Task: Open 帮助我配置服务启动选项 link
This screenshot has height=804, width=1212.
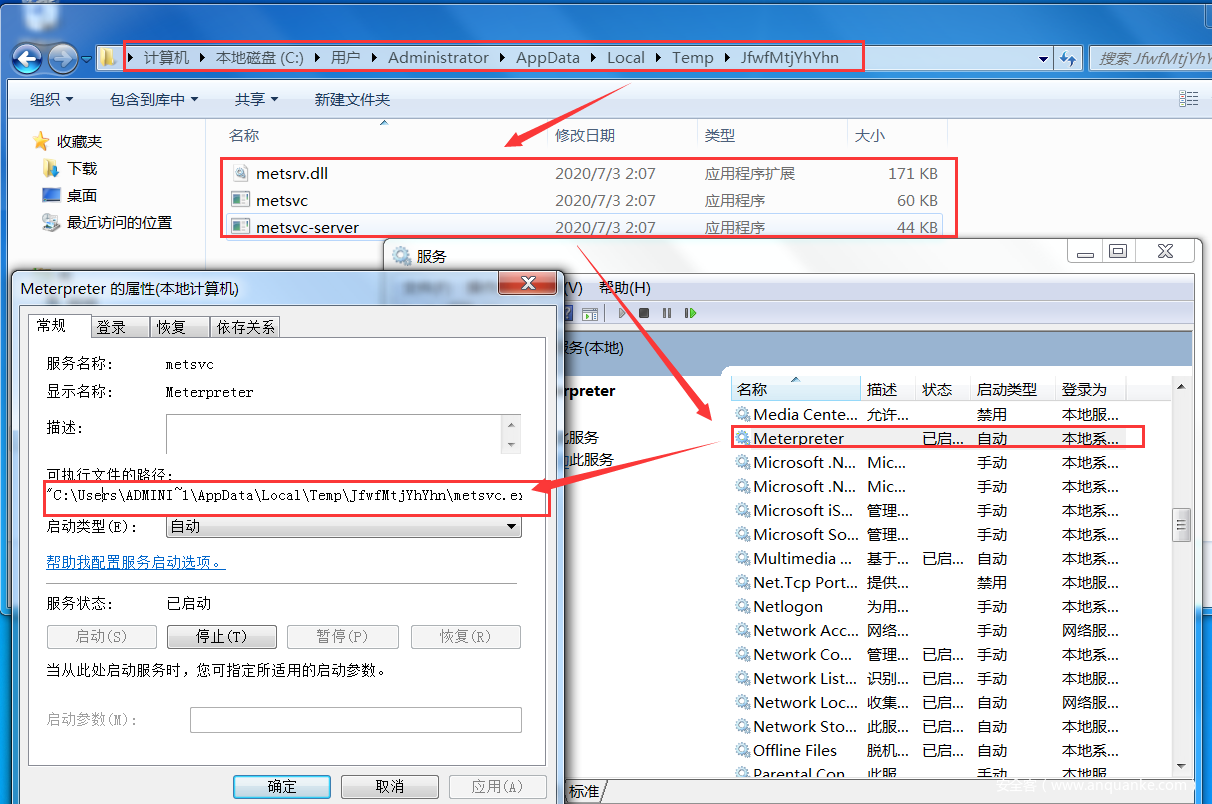Action: tap(136, 562)
